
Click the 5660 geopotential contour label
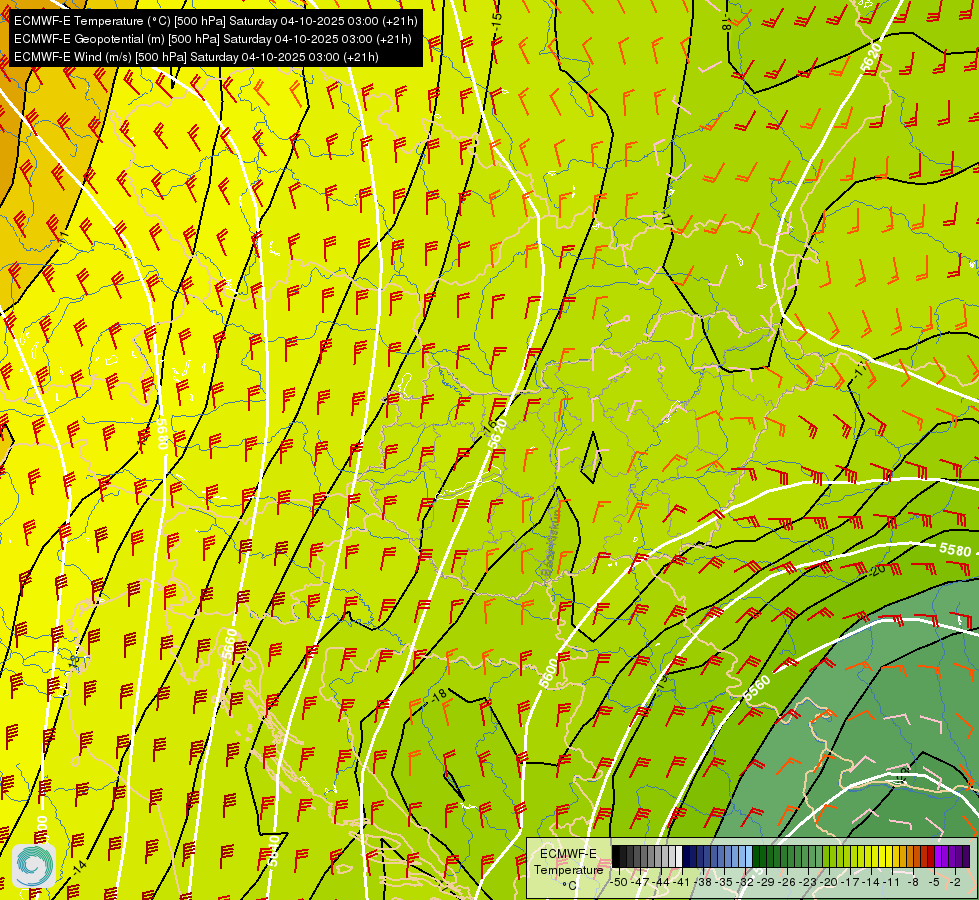[x=230, y=644]
